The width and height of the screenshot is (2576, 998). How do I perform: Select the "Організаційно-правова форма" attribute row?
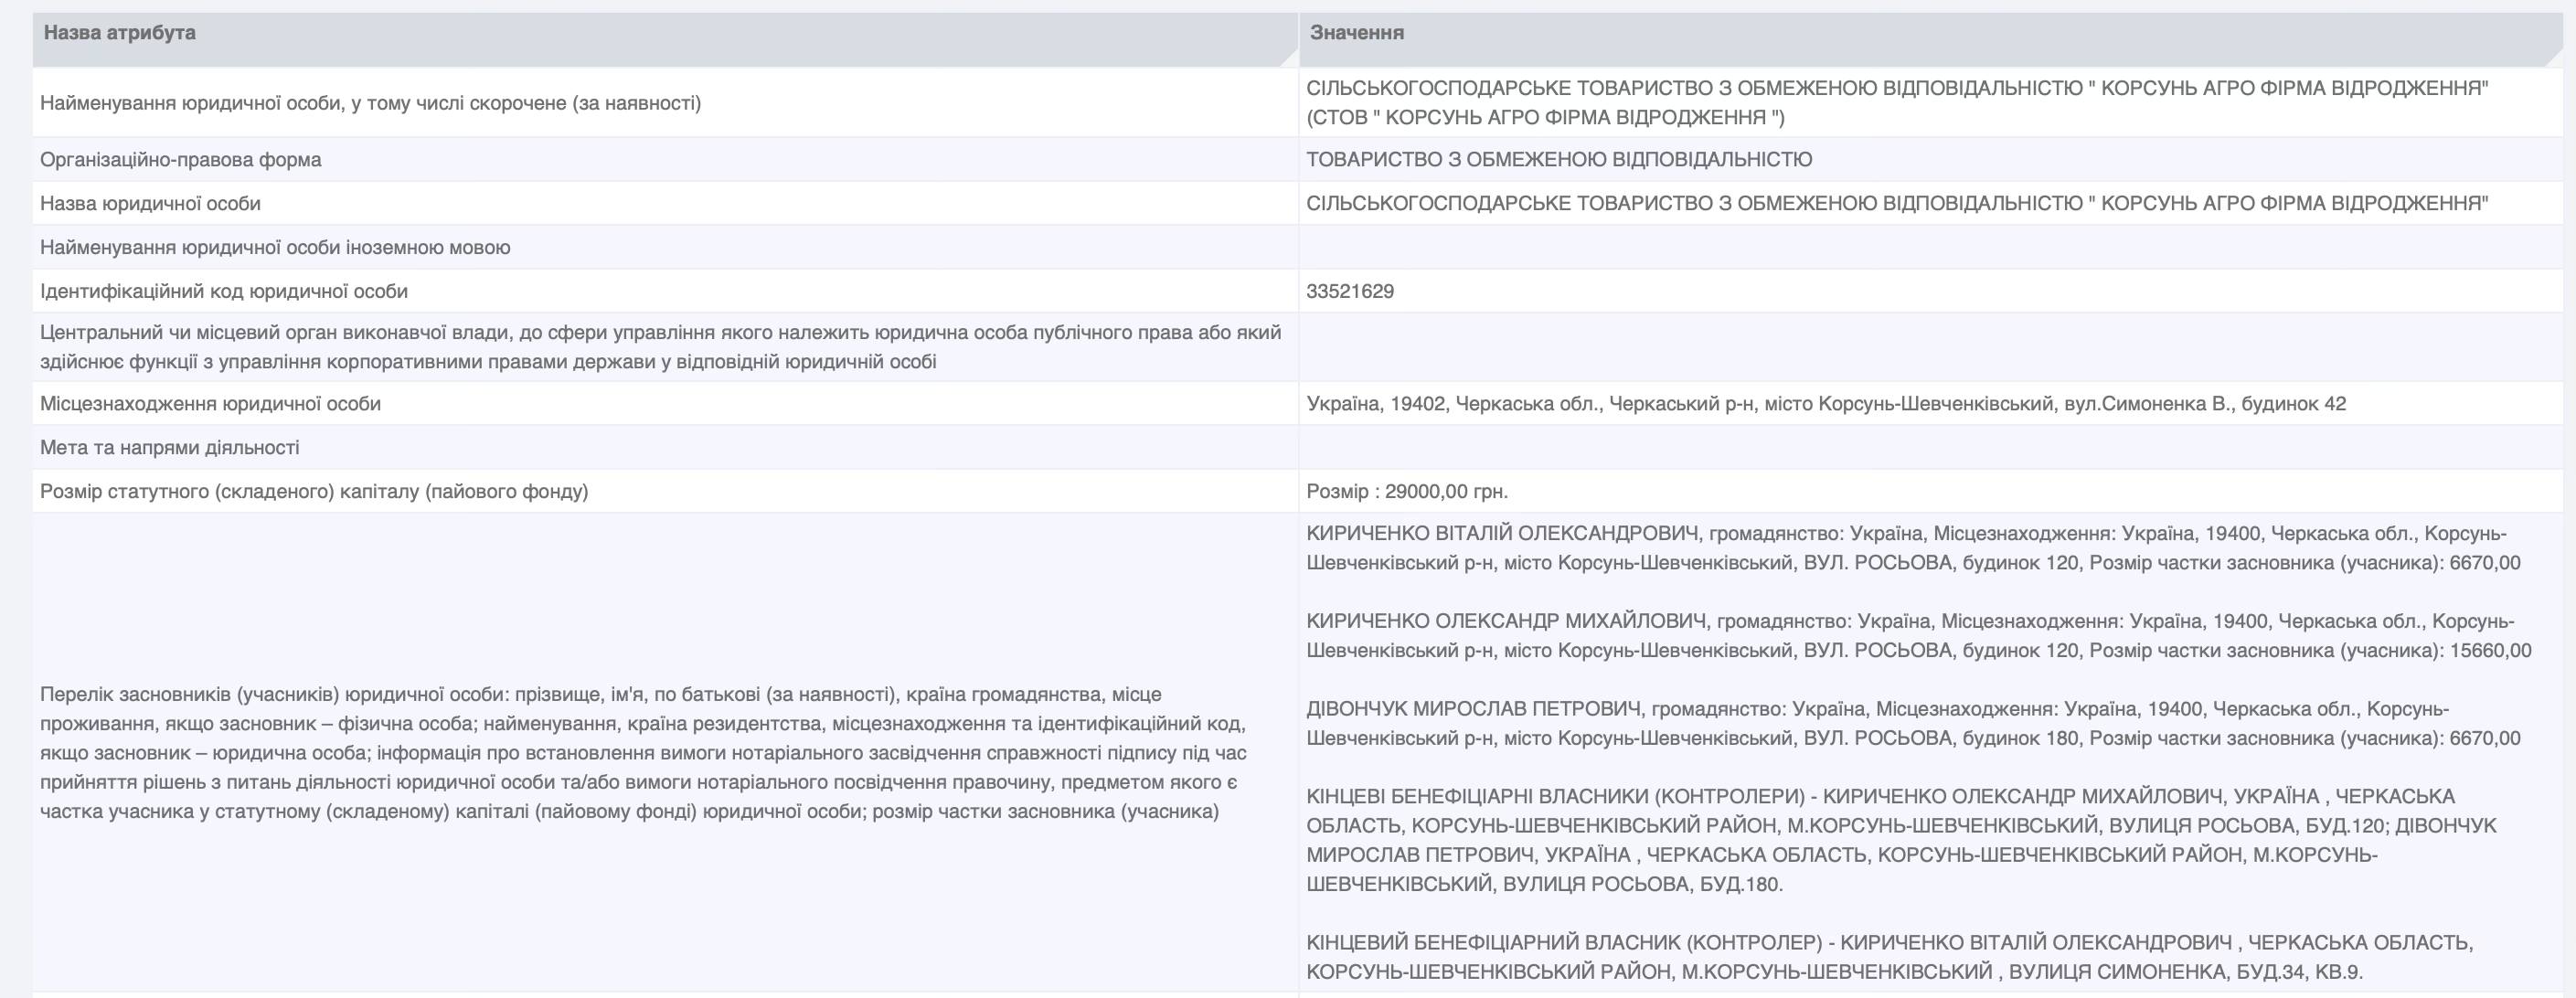pyautogui.click(x=181, y=160)
